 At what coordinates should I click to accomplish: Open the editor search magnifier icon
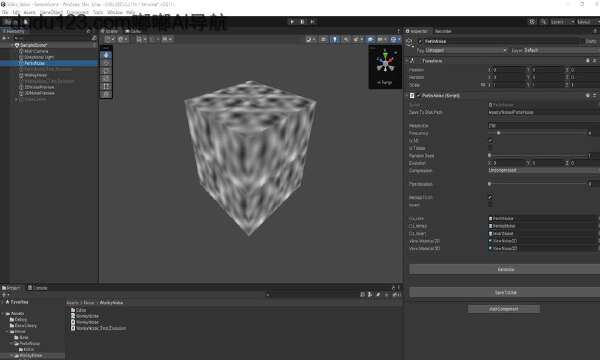point(544,22)
